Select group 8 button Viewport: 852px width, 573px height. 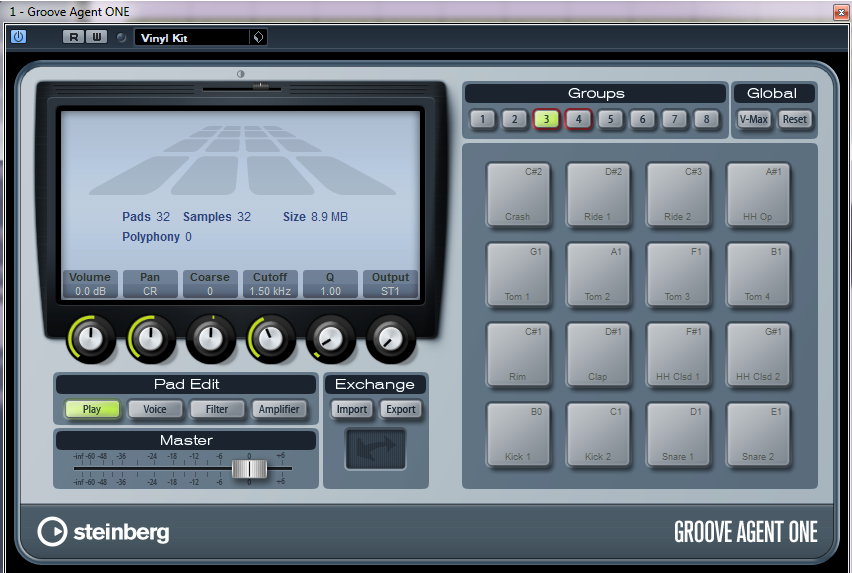706,119
